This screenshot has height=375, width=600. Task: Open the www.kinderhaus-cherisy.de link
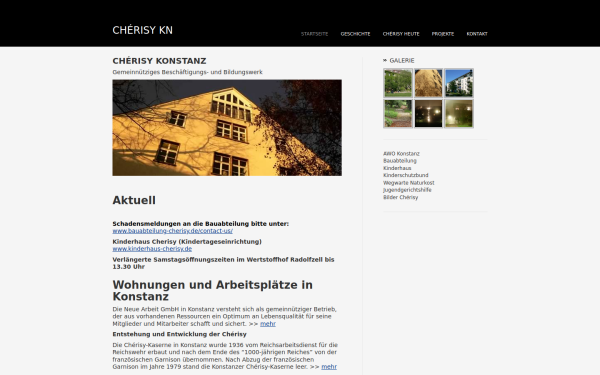tap(152, 249)
